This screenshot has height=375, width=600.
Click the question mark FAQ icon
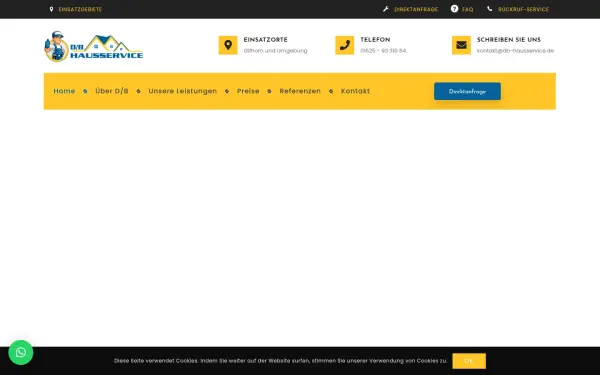coord(454,9)
